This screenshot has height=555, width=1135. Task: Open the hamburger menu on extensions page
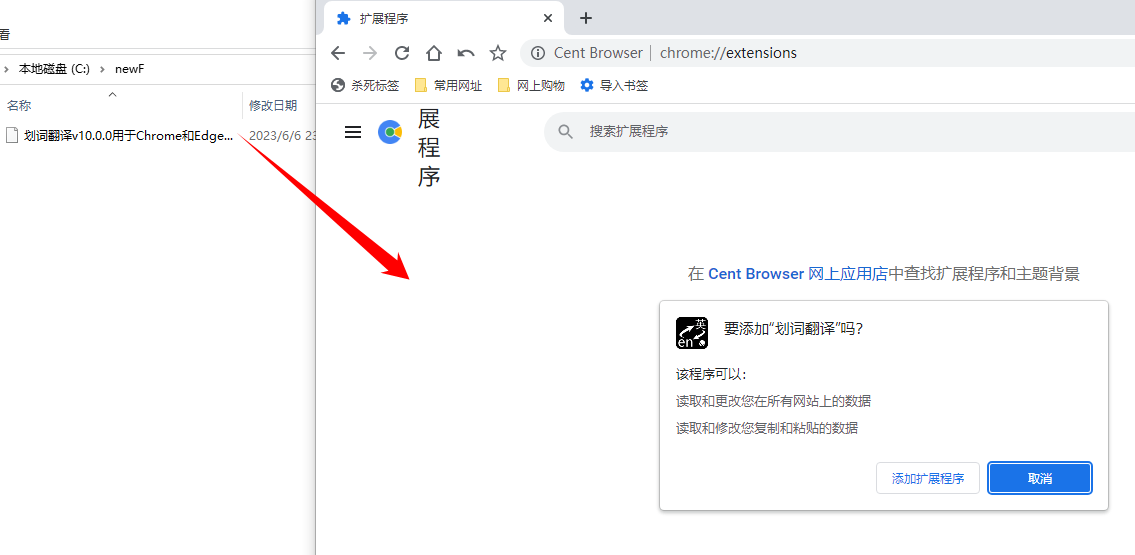pos(353,132)
